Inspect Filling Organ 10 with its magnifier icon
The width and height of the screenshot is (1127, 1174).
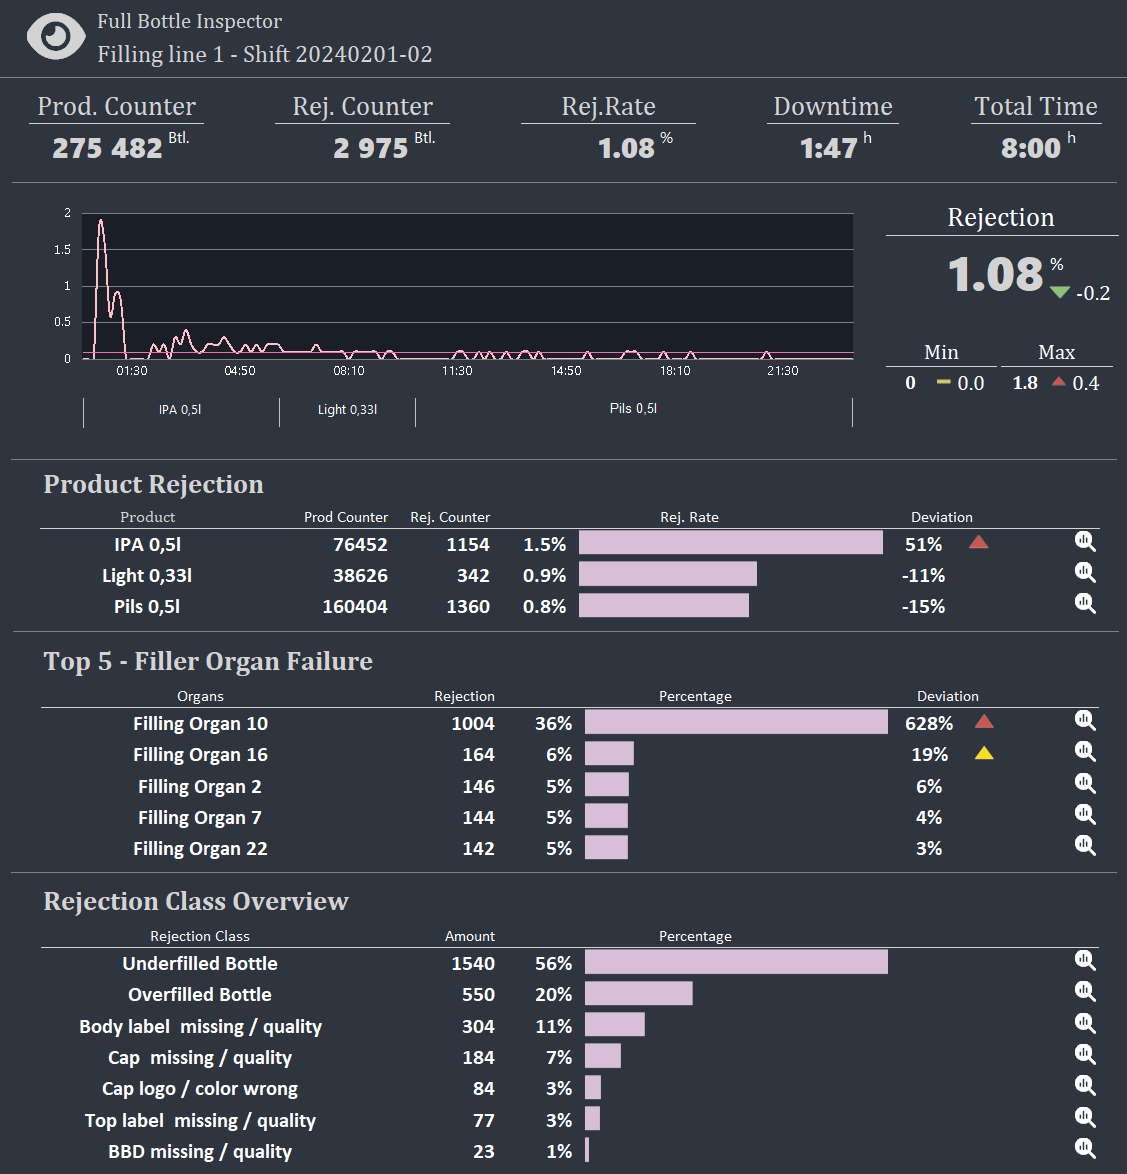point(1085,720)
